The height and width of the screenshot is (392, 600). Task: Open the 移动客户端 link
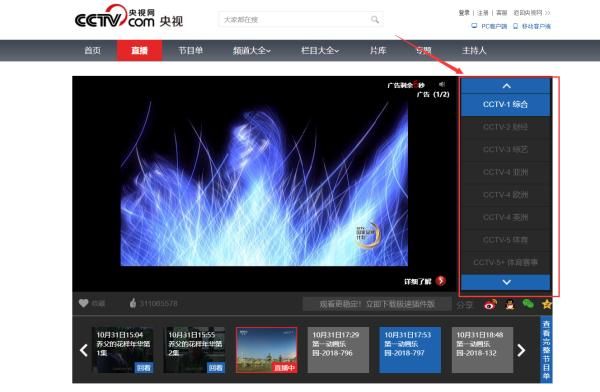pos(536,26)
